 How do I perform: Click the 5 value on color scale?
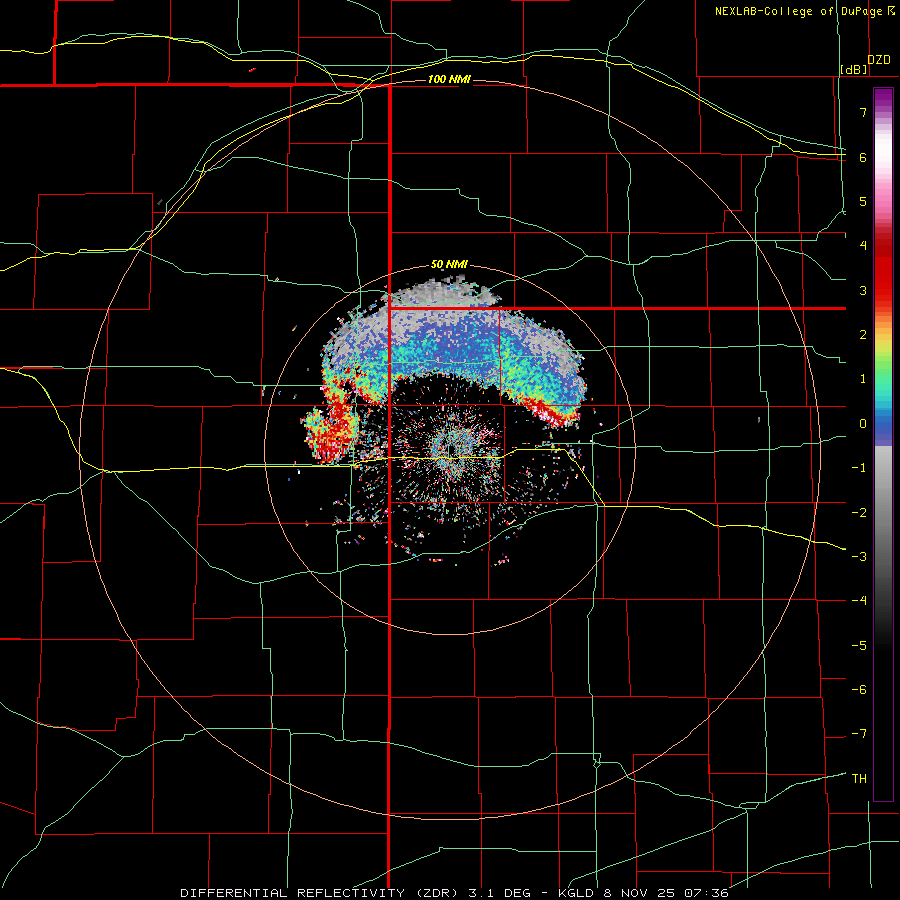click(x=863, y=201)
